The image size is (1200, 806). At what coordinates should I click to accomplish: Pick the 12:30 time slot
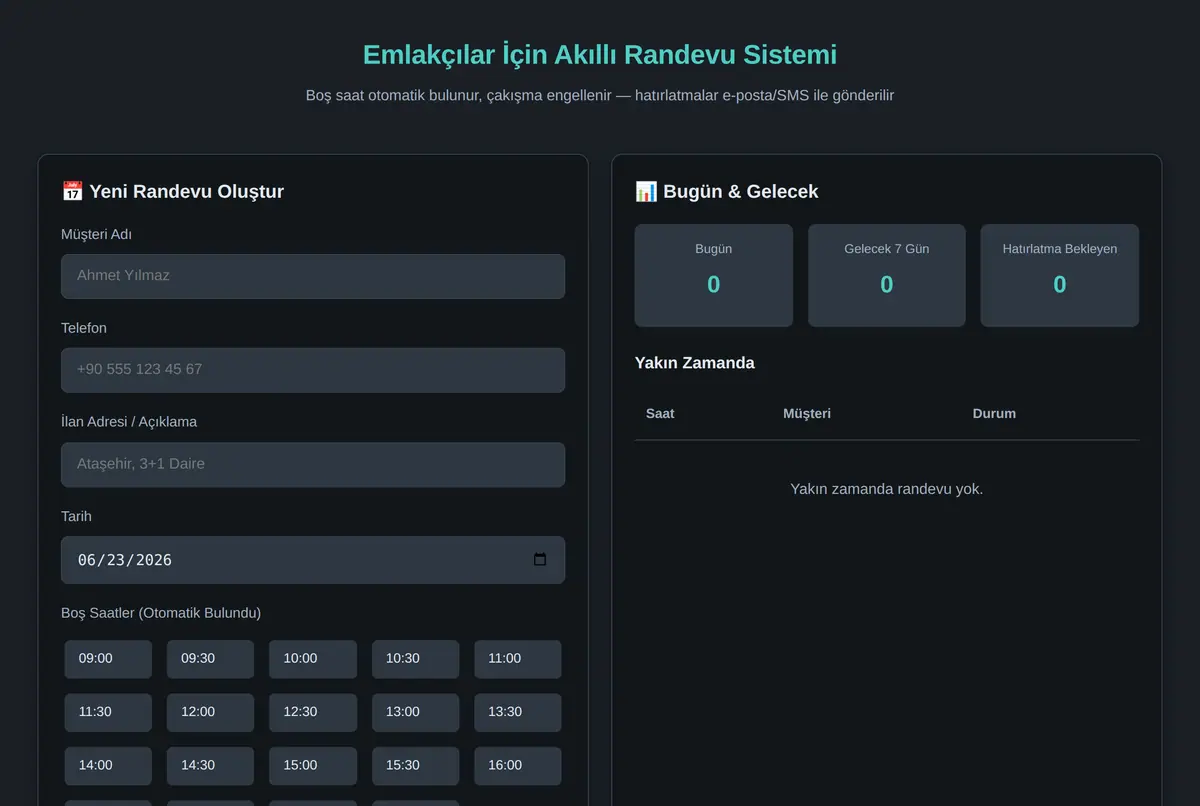click(313, 712)
